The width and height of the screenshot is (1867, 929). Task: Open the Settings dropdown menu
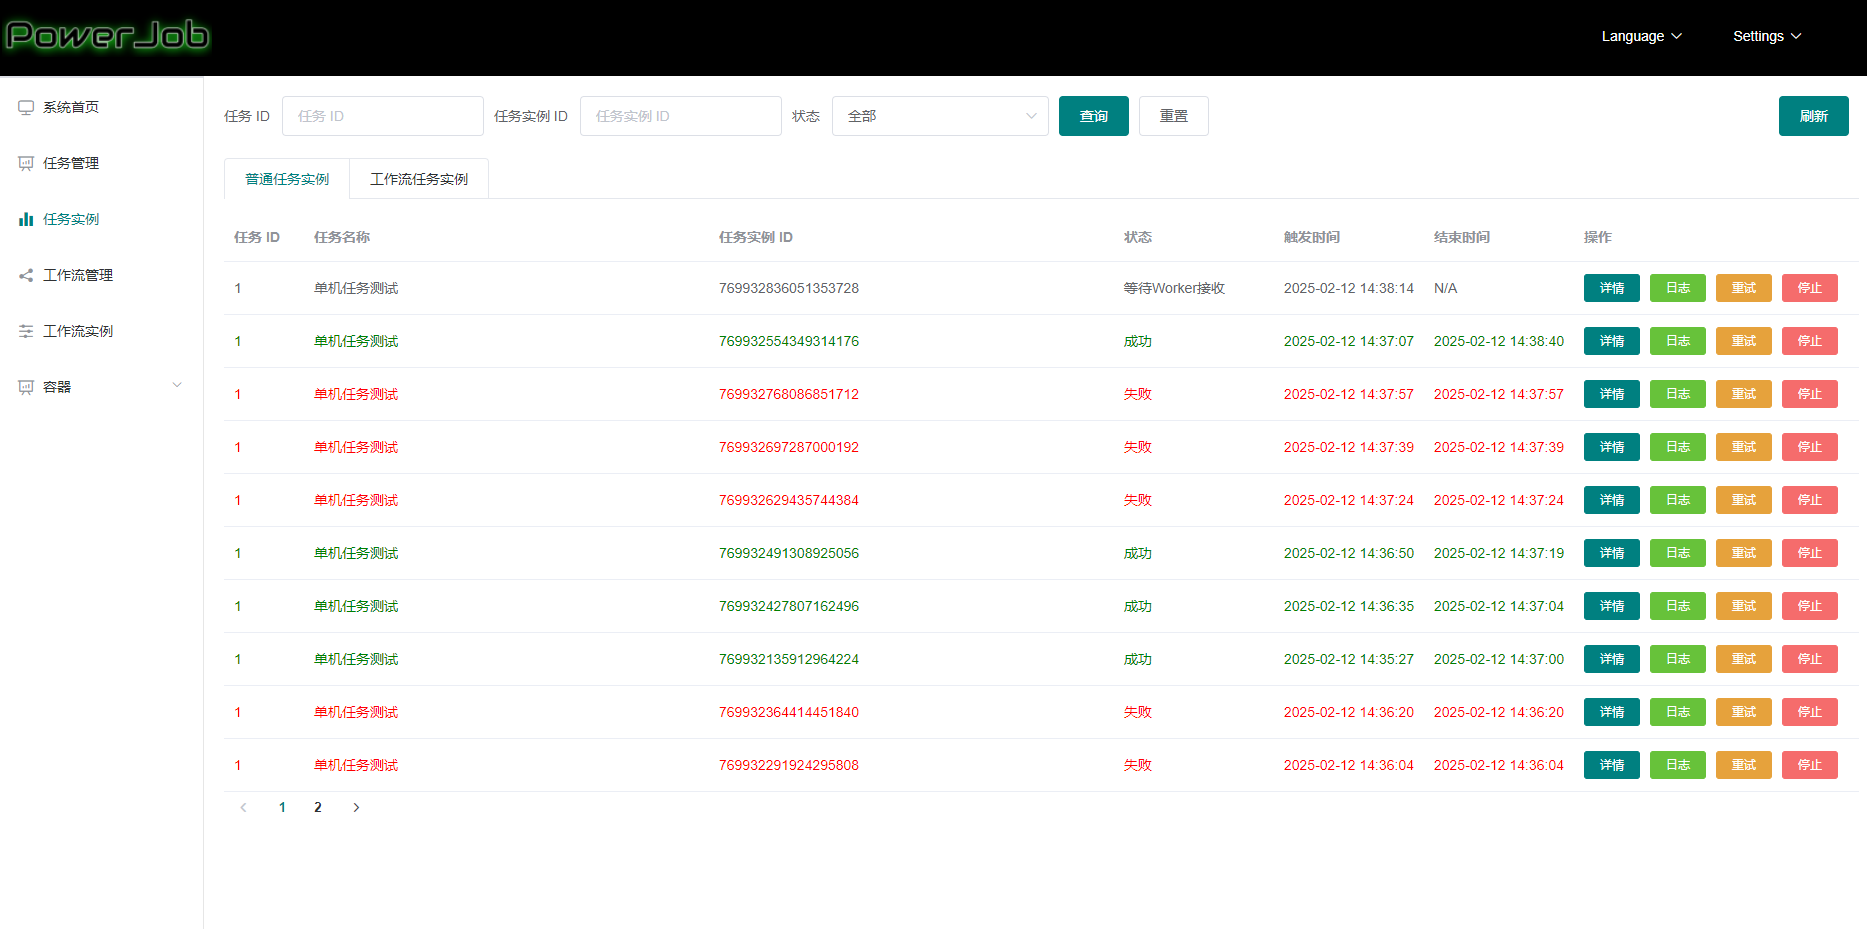pos(1766,36)
